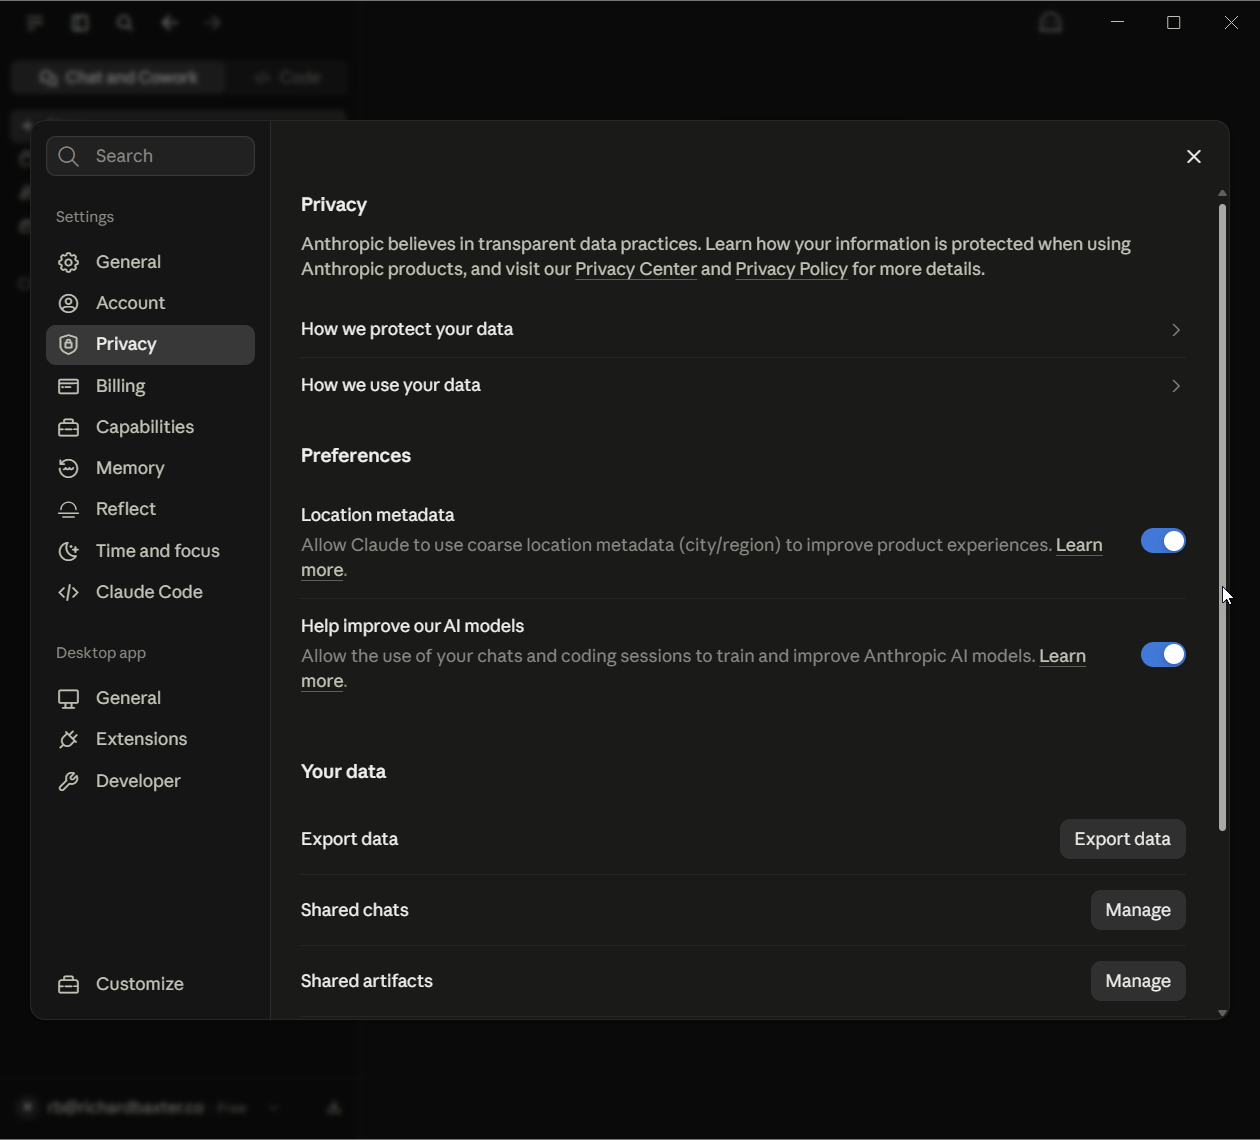
Task: Toggle the sidebar panel icon in main toolbar
Action: click(80, 22)
